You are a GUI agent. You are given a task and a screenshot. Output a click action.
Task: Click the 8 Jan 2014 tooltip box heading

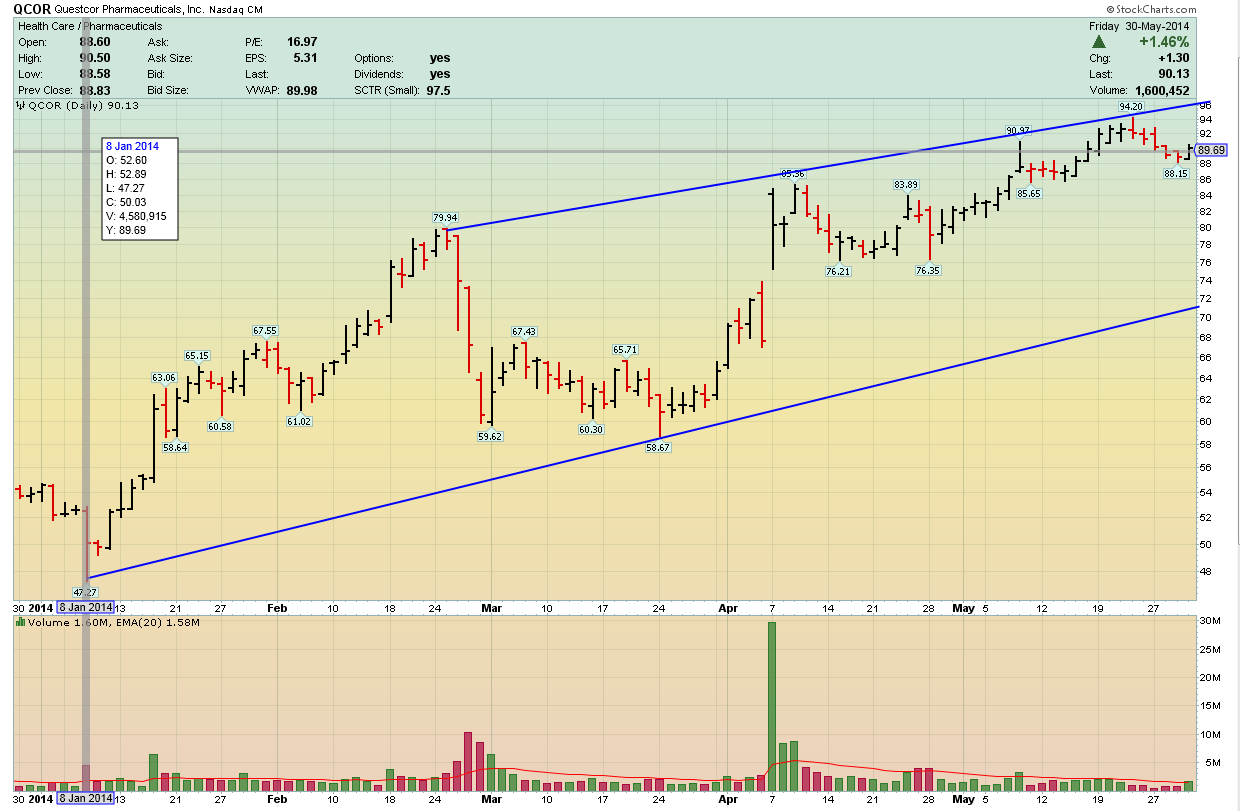click(x=132, y=146)
